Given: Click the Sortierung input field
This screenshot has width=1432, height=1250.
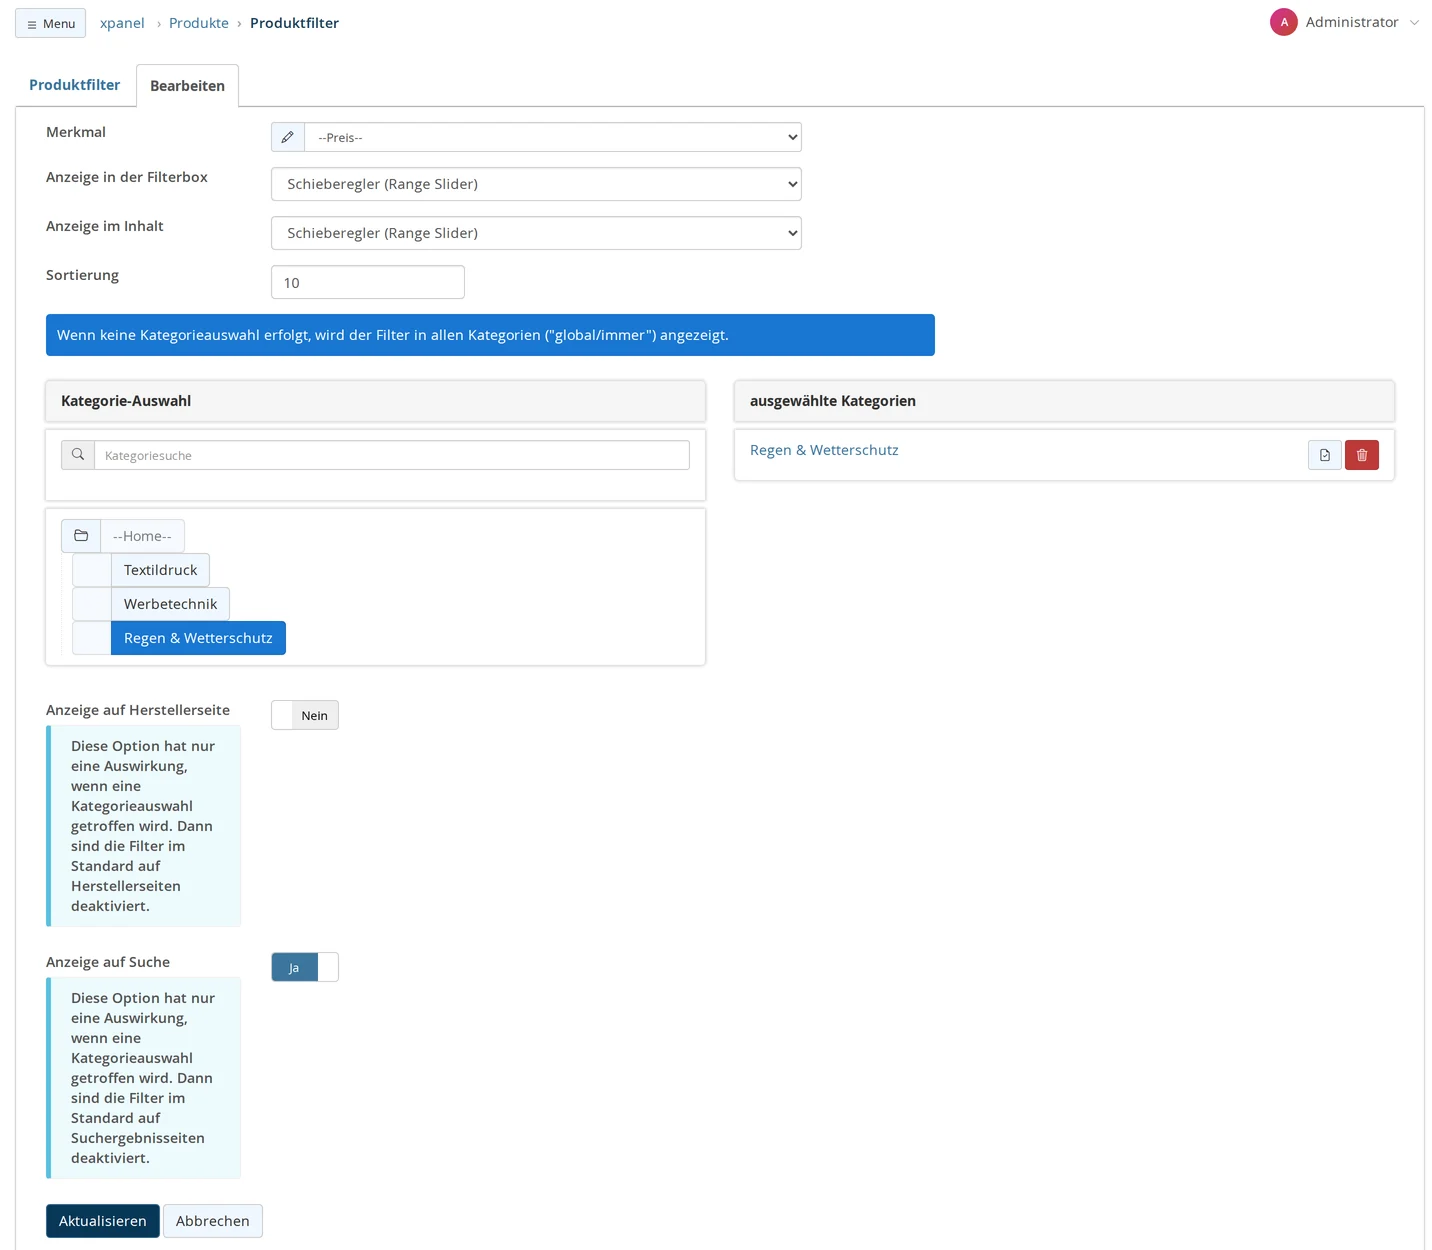Looking at the screenshot, I should (368, 282).
